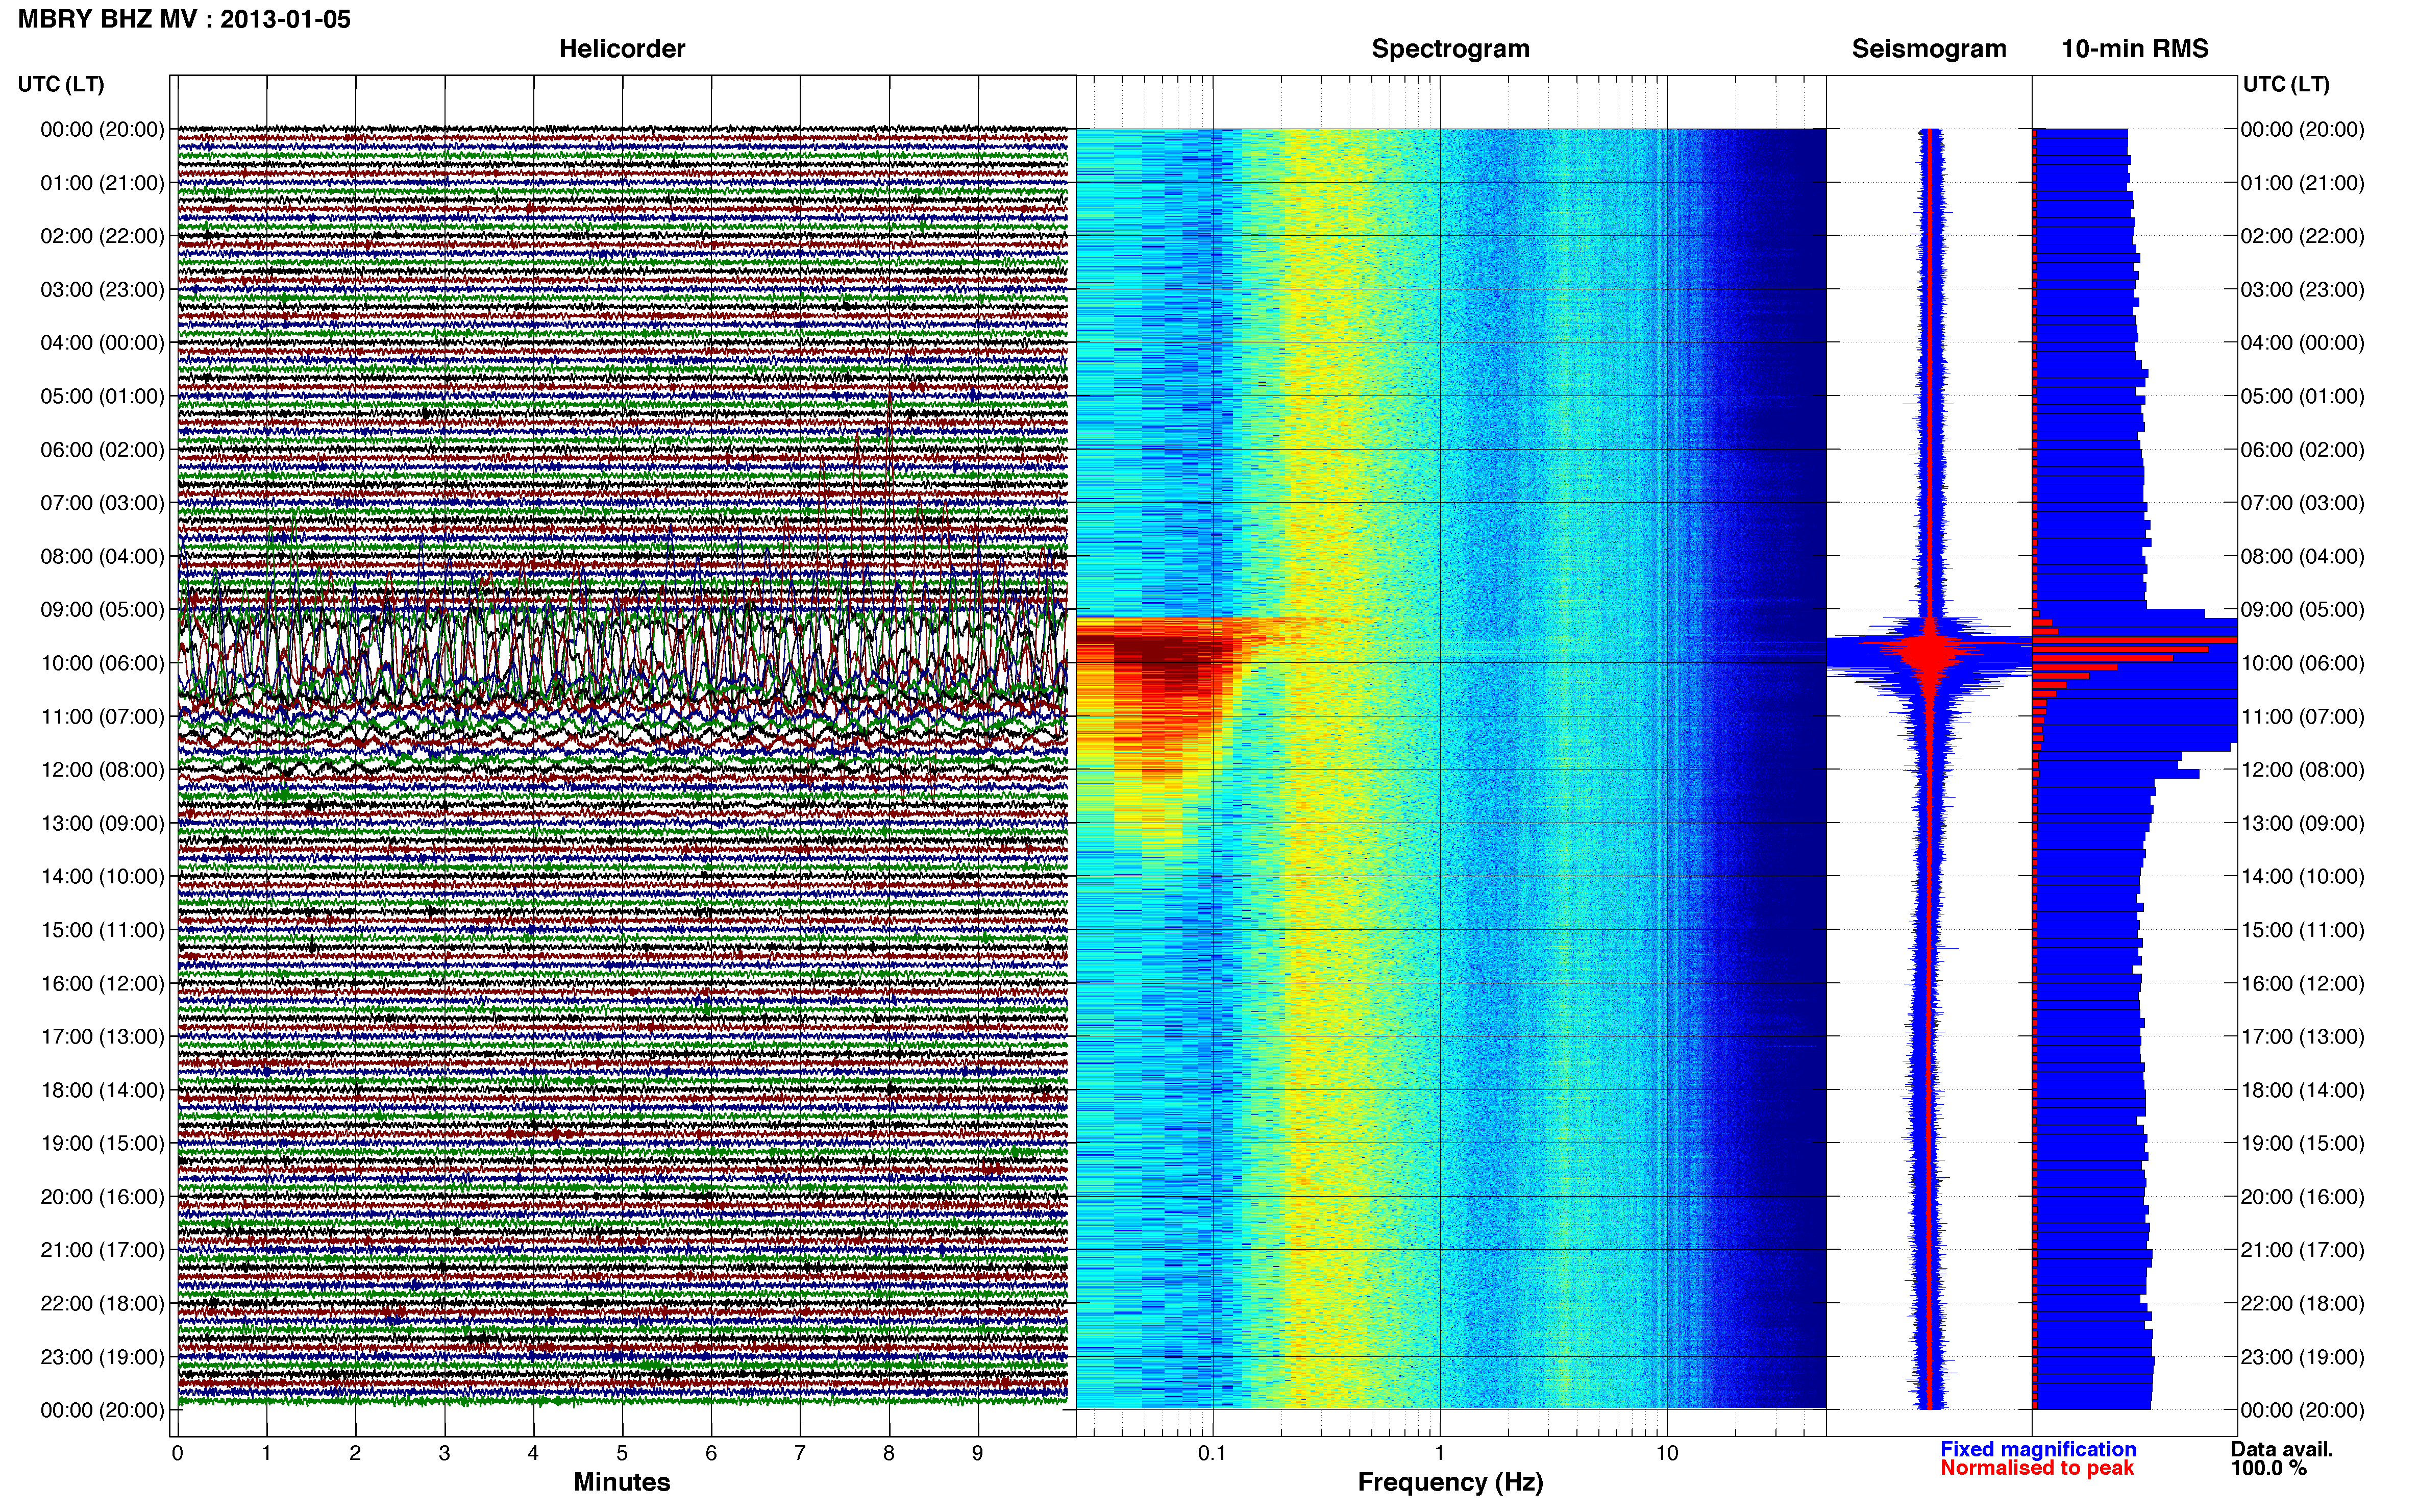Click left time label 02:00 (22:00)
Screen dimensions: 2419x1512
click(102, 236)
